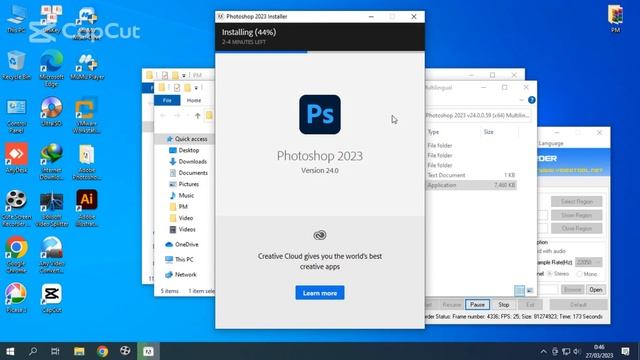Open the Adobe Photoshop folder icon on desktop
640x360 pixels.
pos(87,162)
